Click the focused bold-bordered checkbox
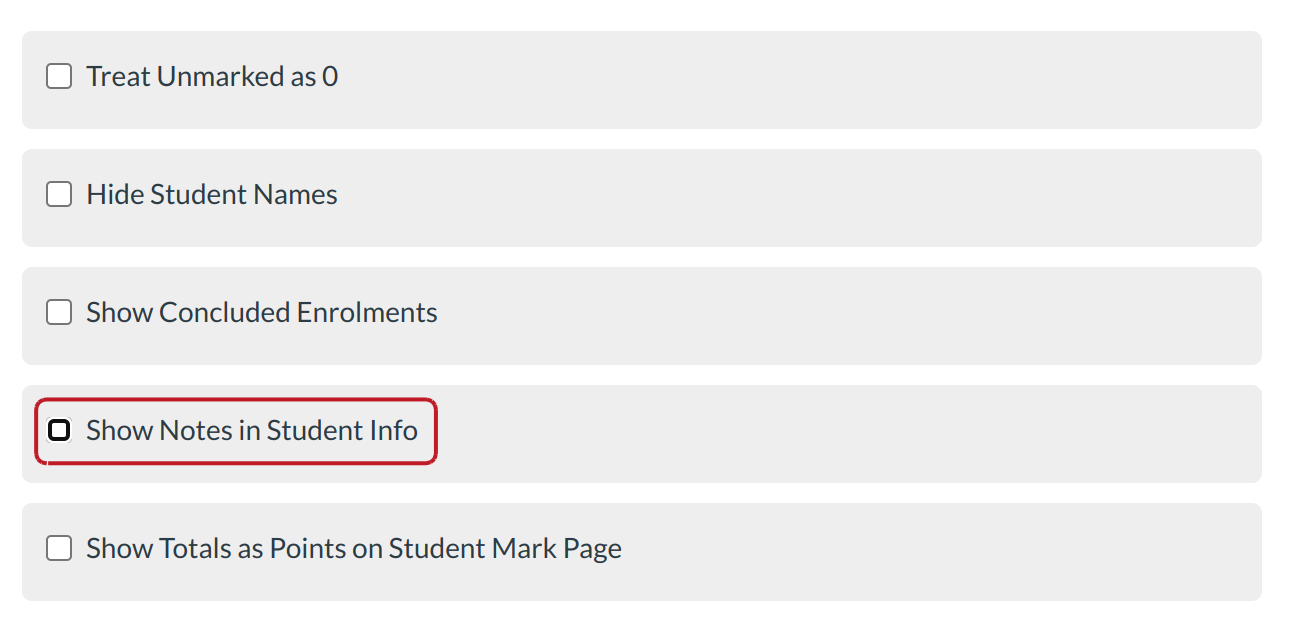 click(59, 431)
